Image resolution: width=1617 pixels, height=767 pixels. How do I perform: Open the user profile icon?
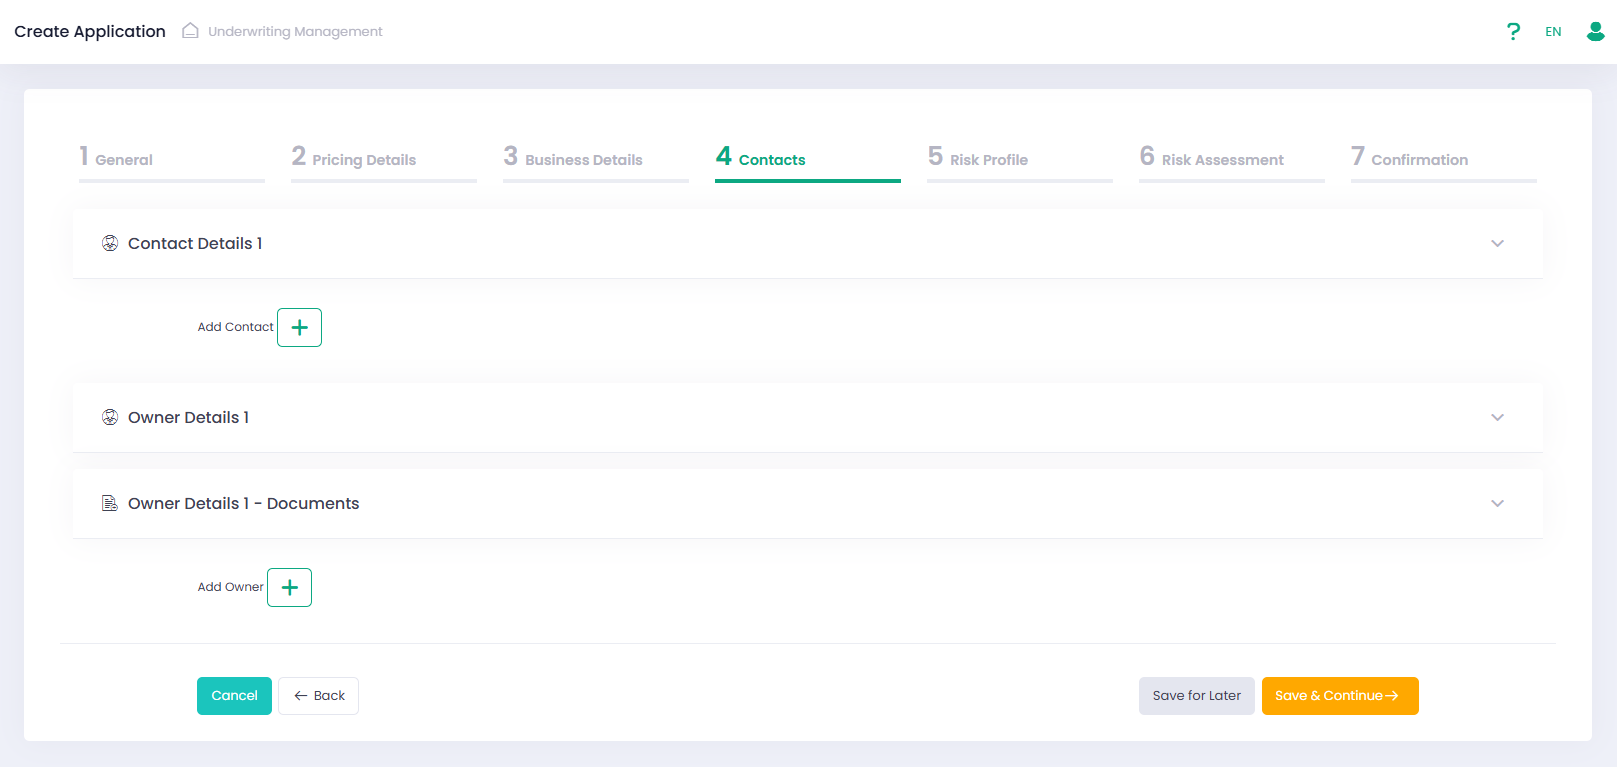[x=1595, y=32]
